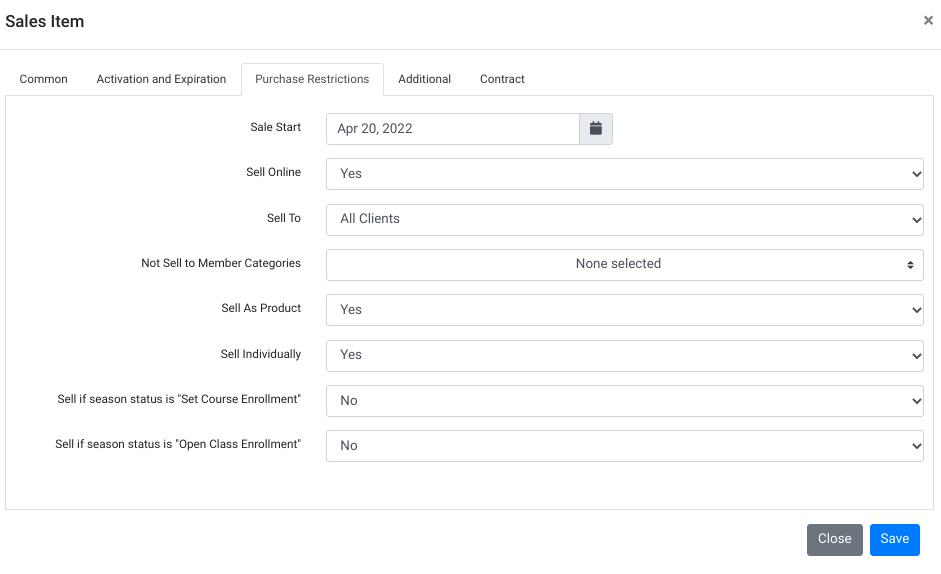Click the Sale Start date field
This screenshot has height=574, width=941.
tap(452, 128)
